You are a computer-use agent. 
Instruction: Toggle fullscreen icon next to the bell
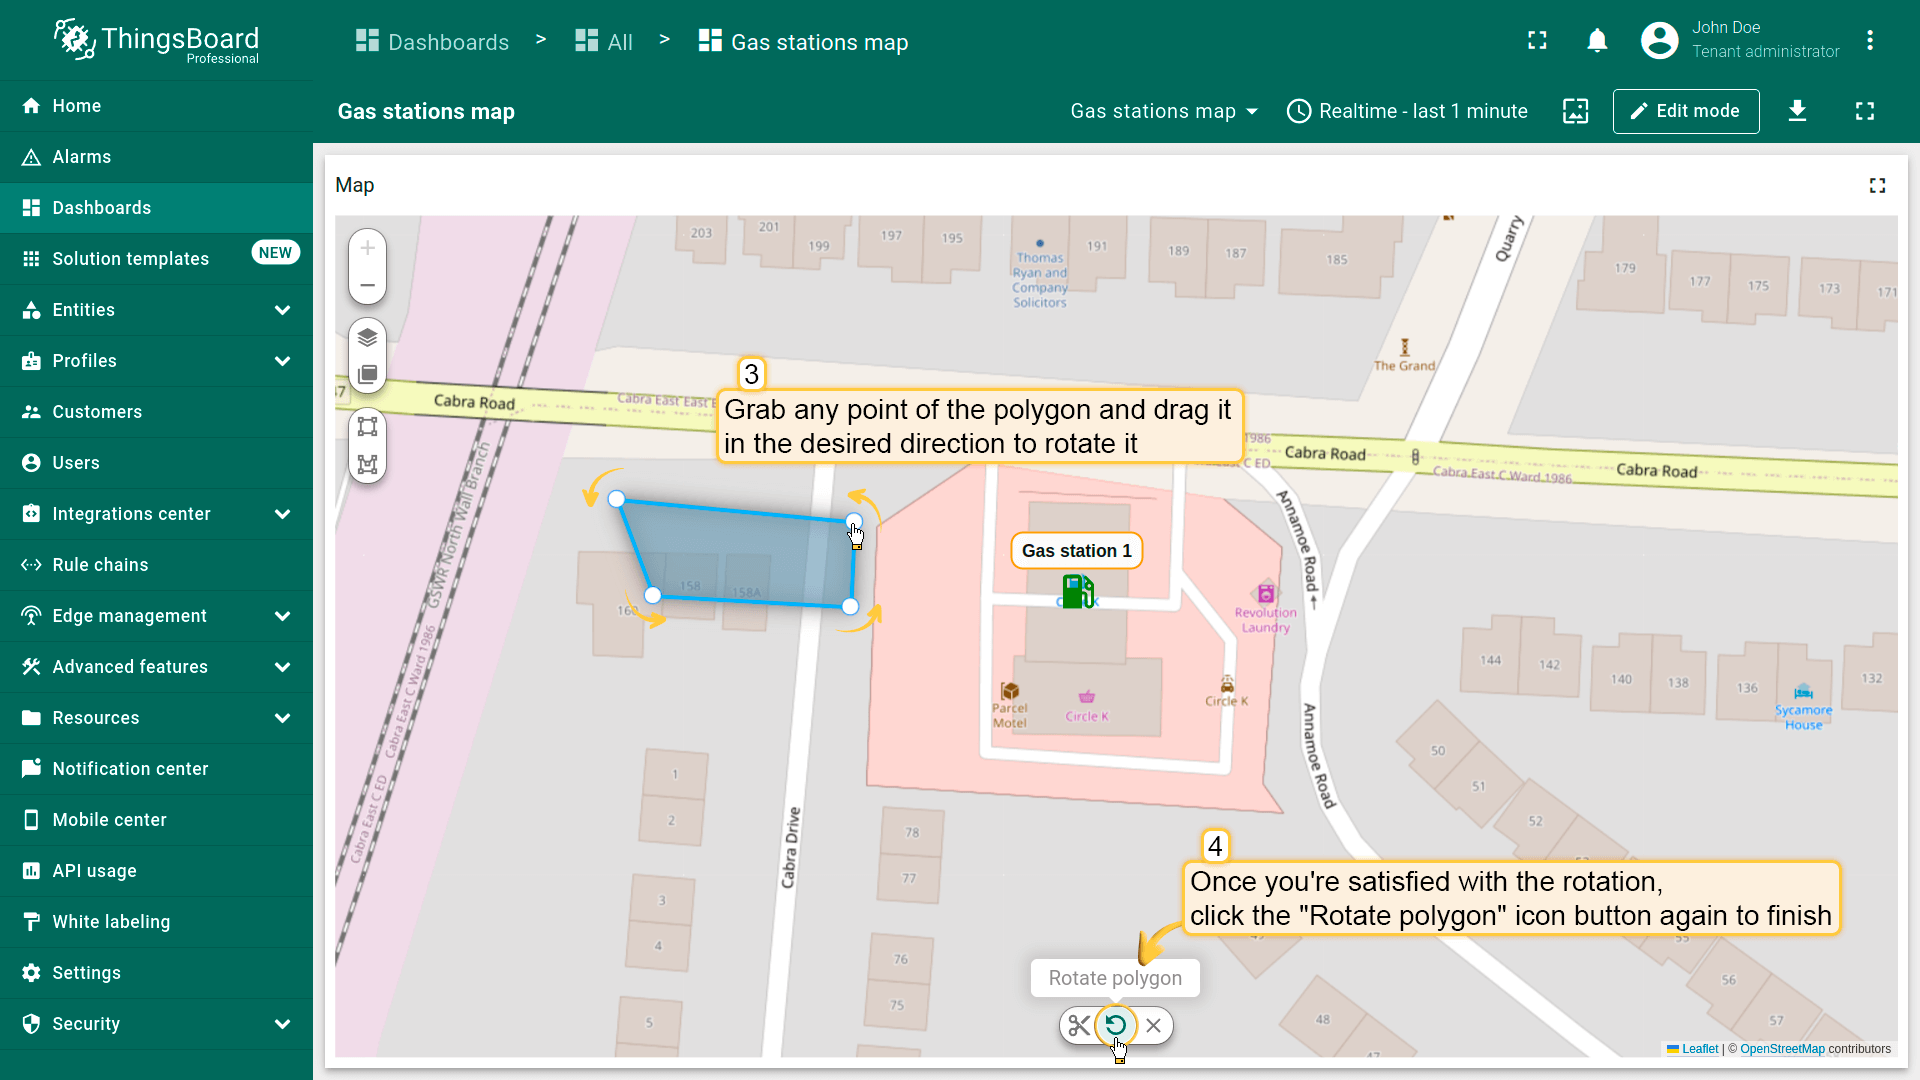pyautogui.click(x=1537, y=41)
